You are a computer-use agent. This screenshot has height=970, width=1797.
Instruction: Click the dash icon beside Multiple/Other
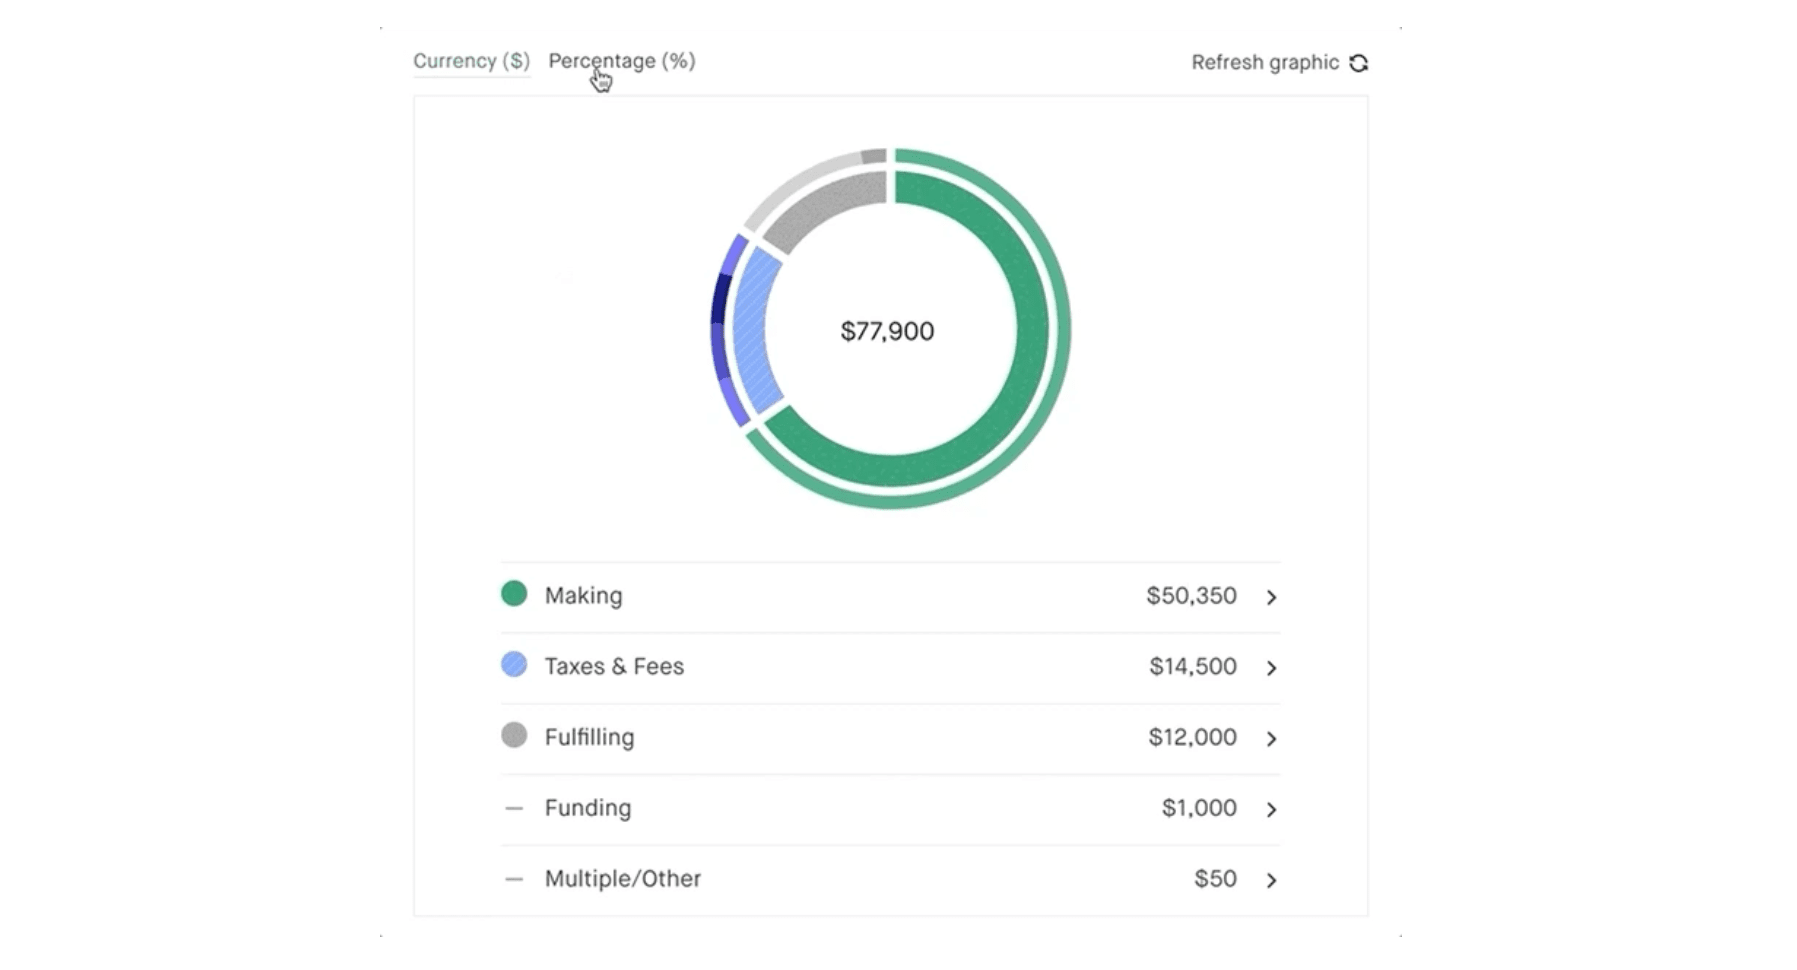513,877
